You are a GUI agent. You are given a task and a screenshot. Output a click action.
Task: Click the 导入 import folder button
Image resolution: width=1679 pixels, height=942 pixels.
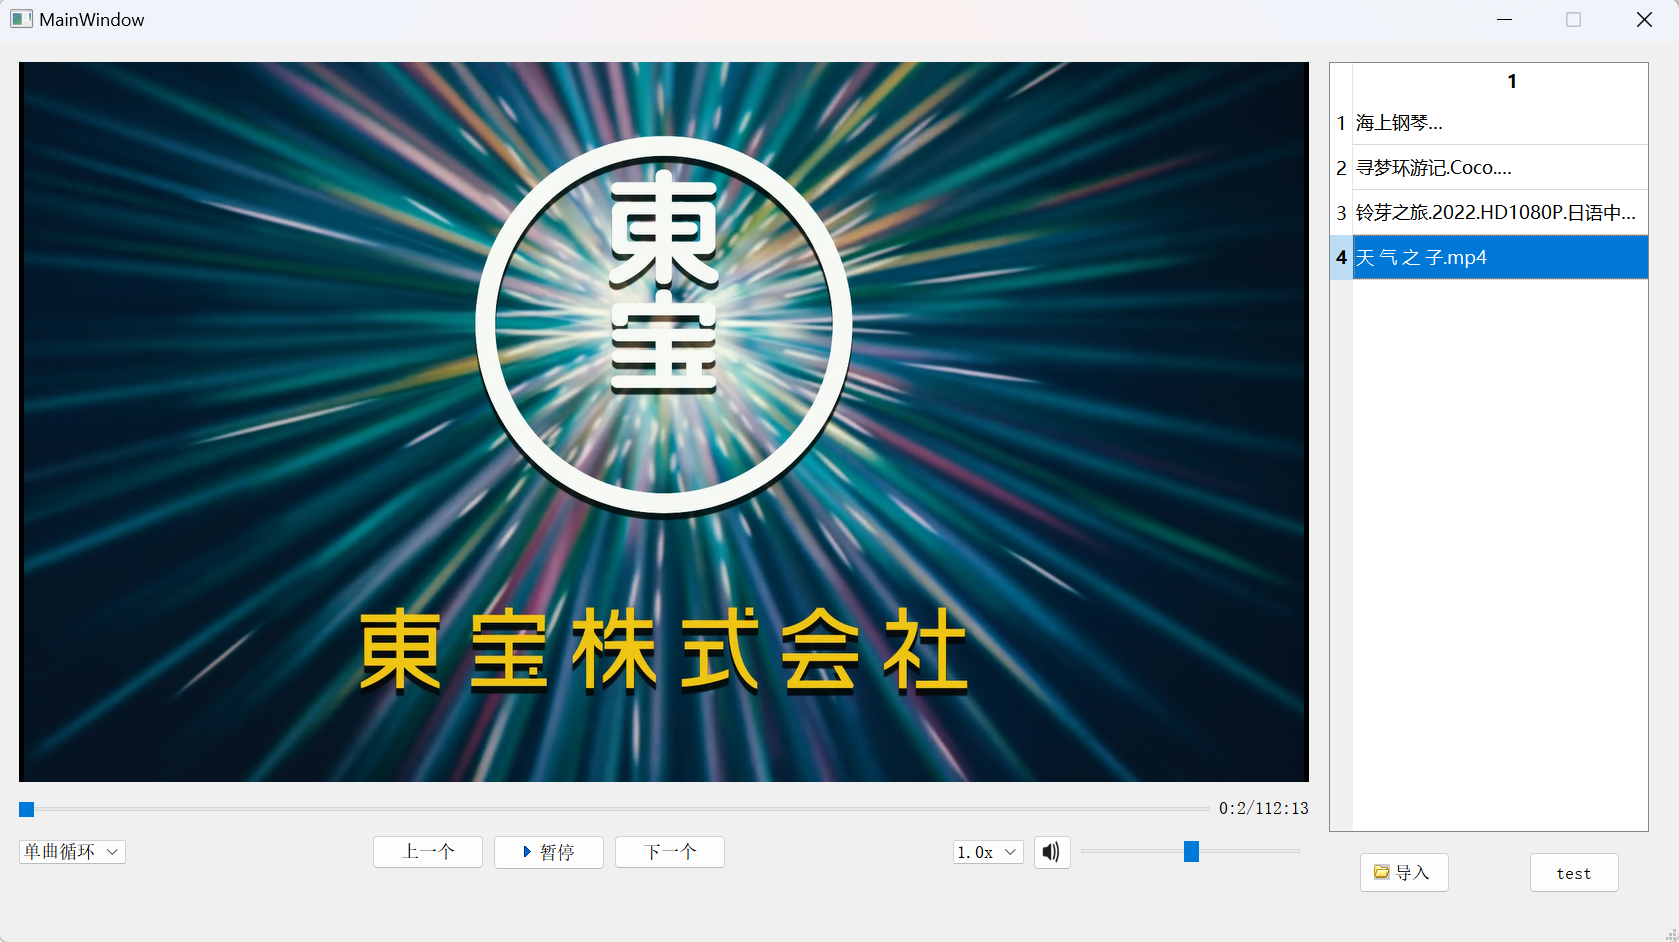coord(1404,872)
